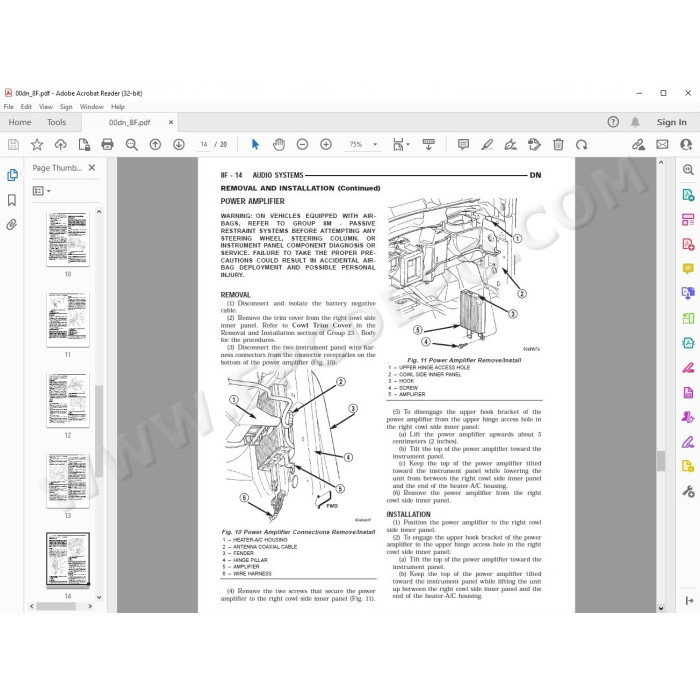This screenshot has height=700, width=700.
Task: Click the Print file icon
Action: pyautogui.click(x=108, y=145)
